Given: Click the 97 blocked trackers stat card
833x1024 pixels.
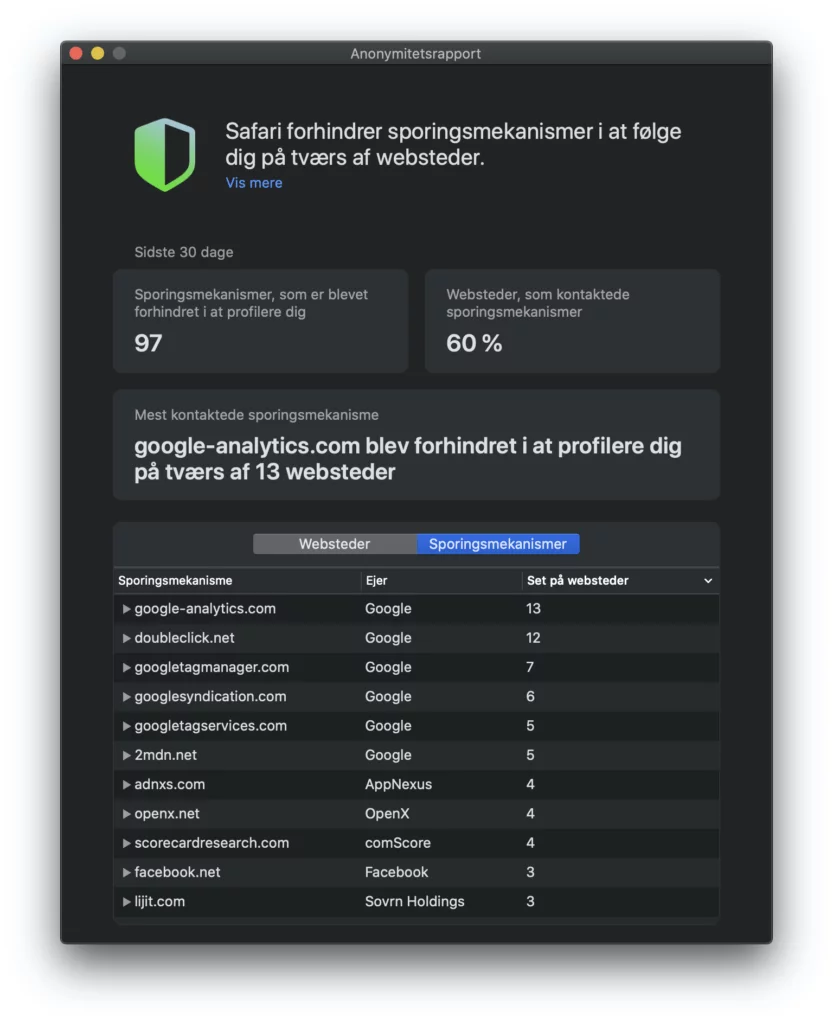Looking at the screenshot, I should [x=260, y=320].
